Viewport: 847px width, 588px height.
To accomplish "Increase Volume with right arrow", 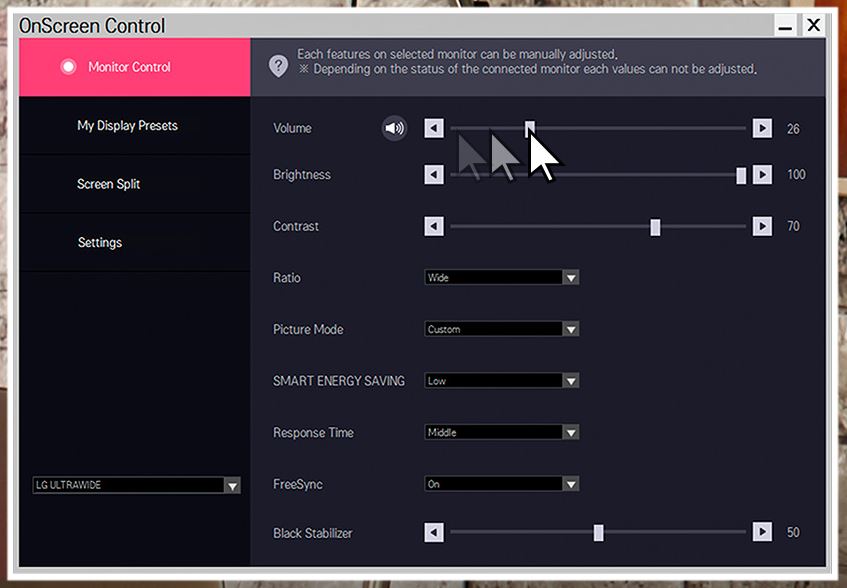I will click(x=762, y=129).
